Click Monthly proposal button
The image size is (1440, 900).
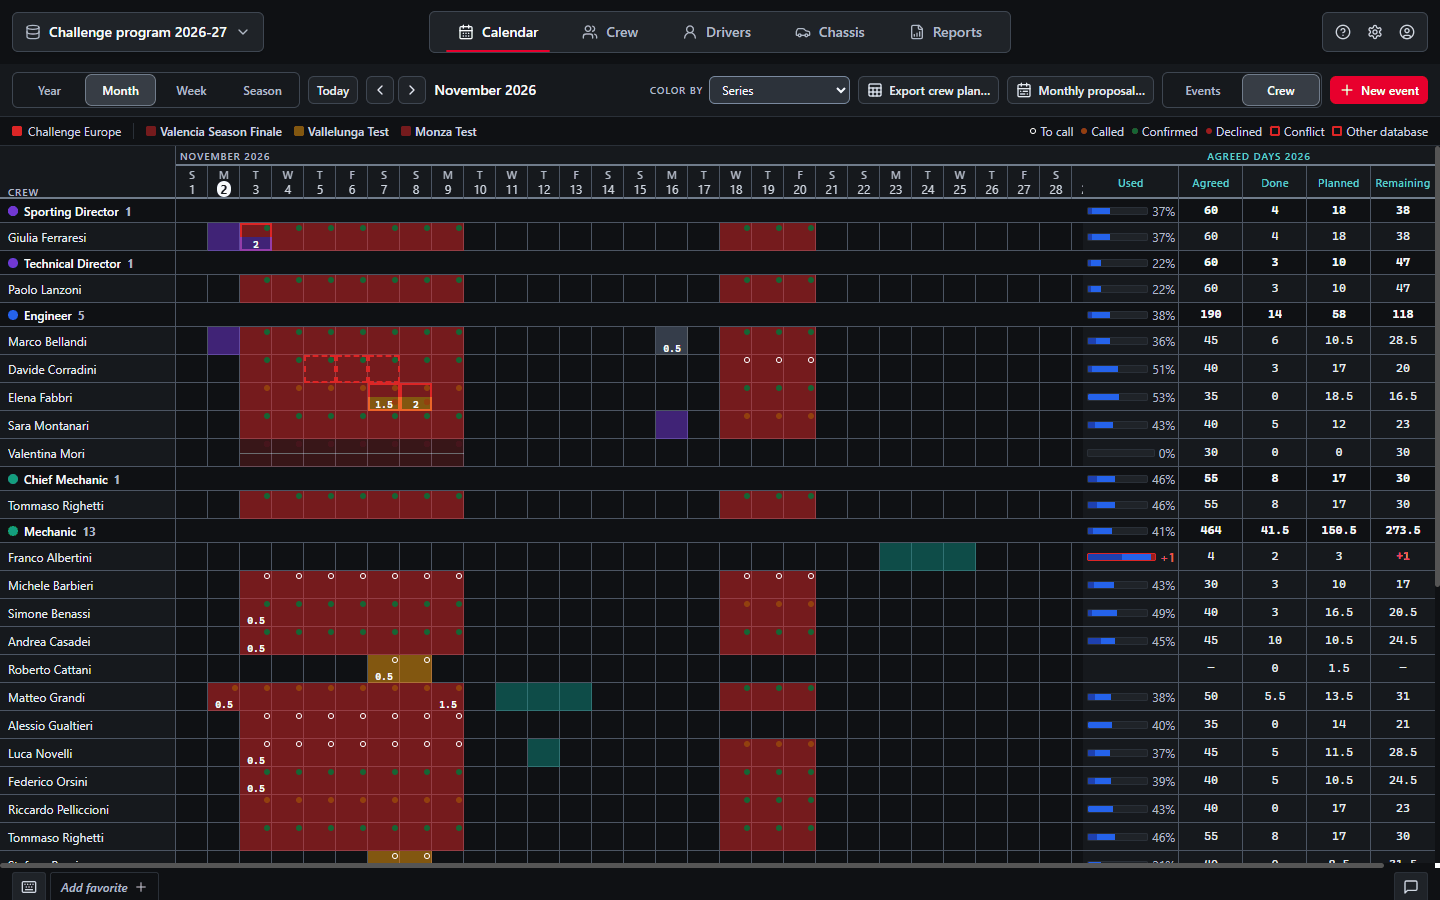1081,90
